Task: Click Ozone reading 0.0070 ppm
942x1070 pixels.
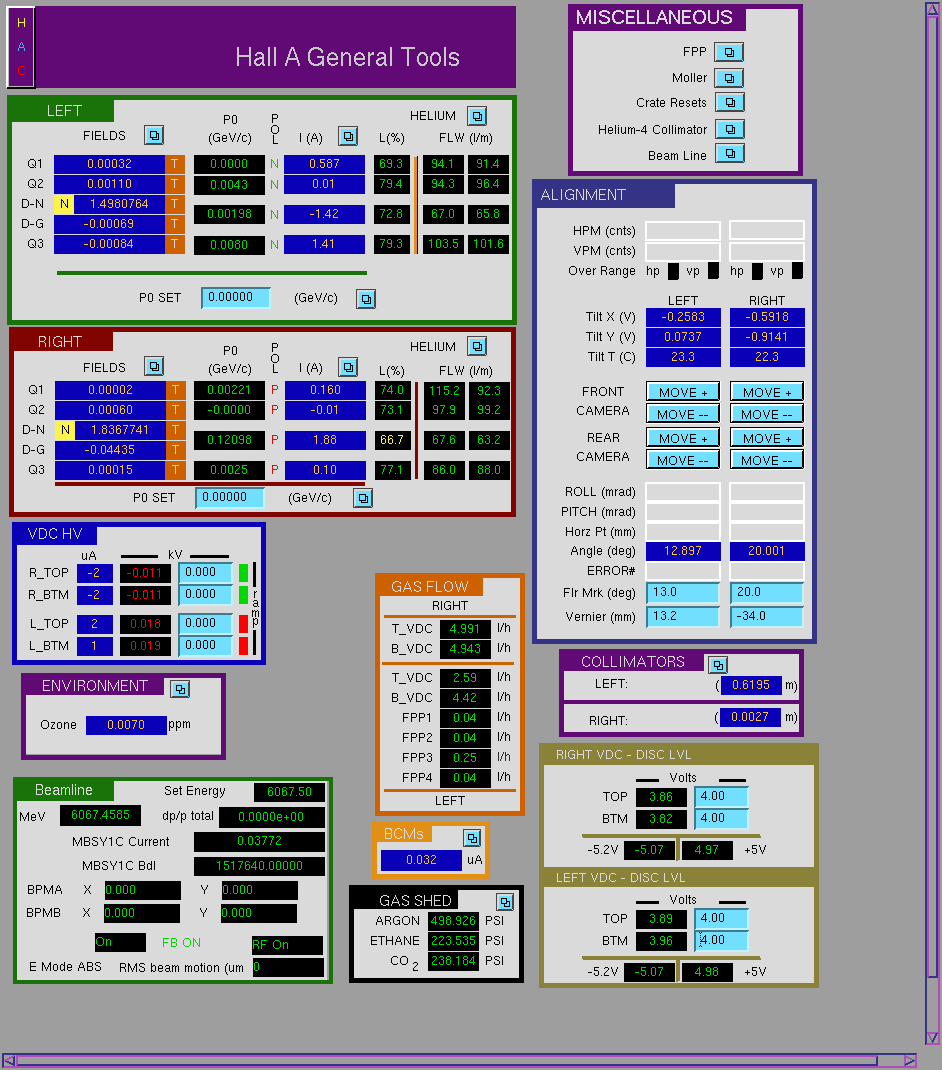Action: tap(126, 725)
